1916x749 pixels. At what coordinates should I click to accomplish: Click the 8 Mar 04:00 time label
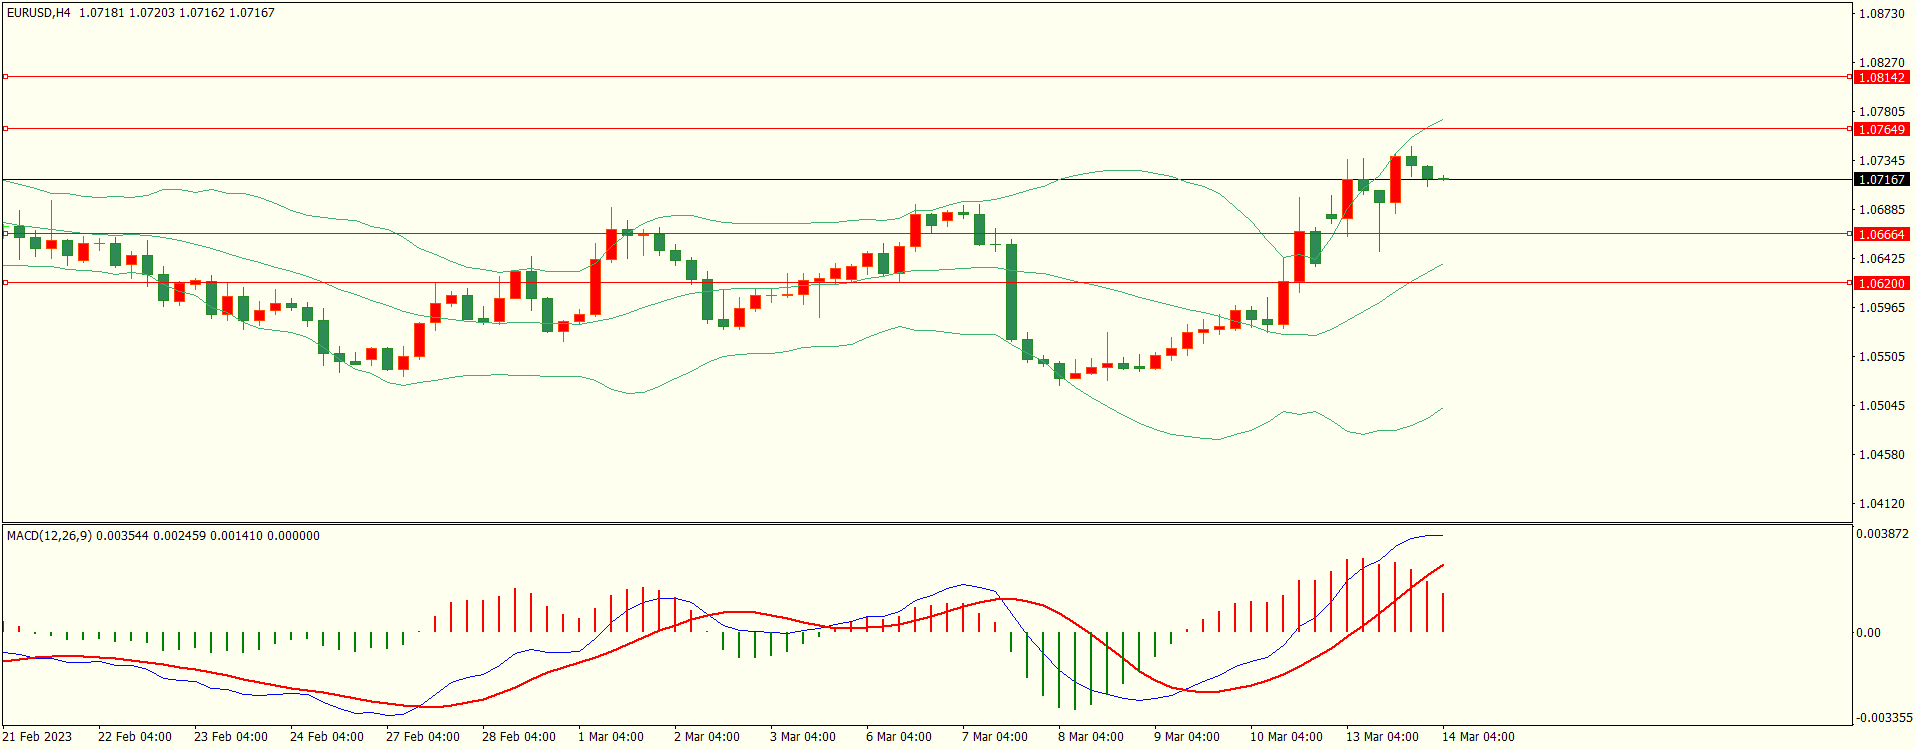pos(1091,737)
